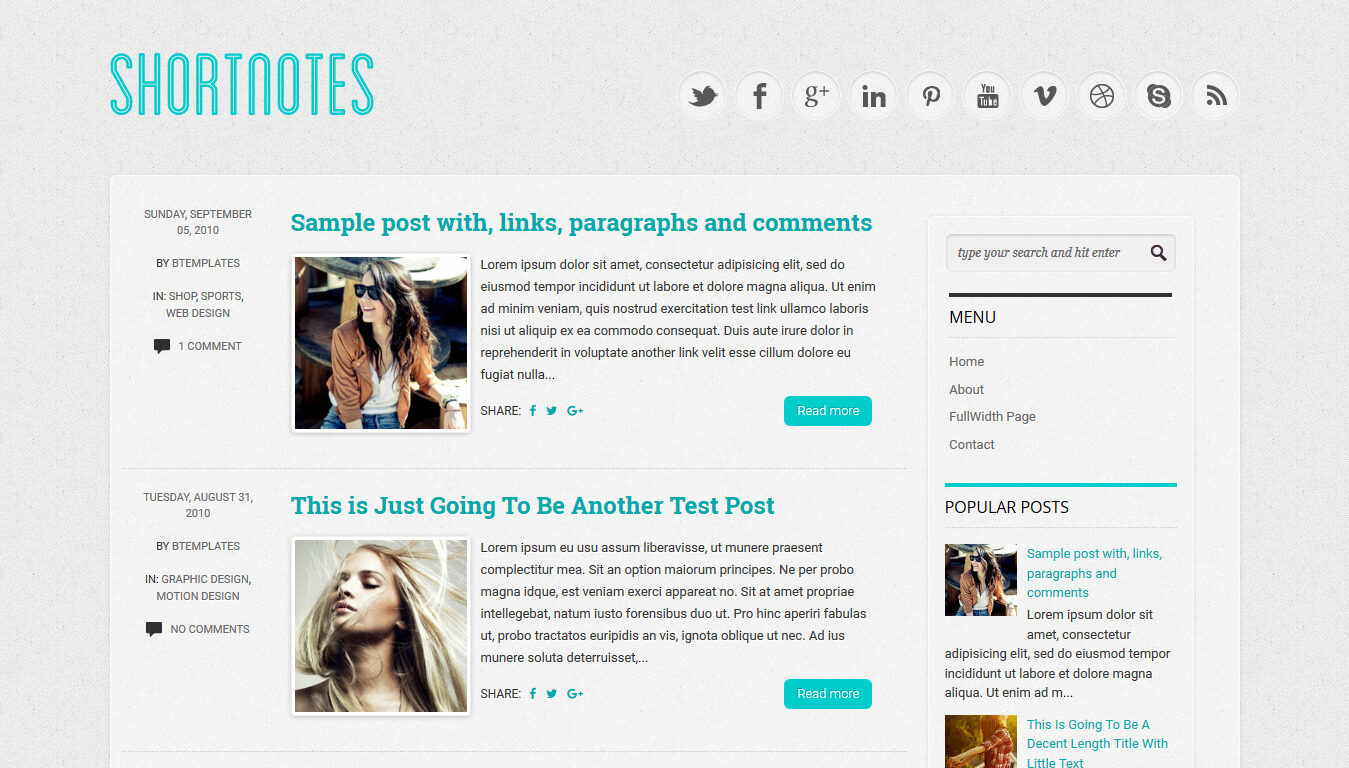Share first post on Facebook
Viewport: 1349px width, 768px height.
(533, 411)
